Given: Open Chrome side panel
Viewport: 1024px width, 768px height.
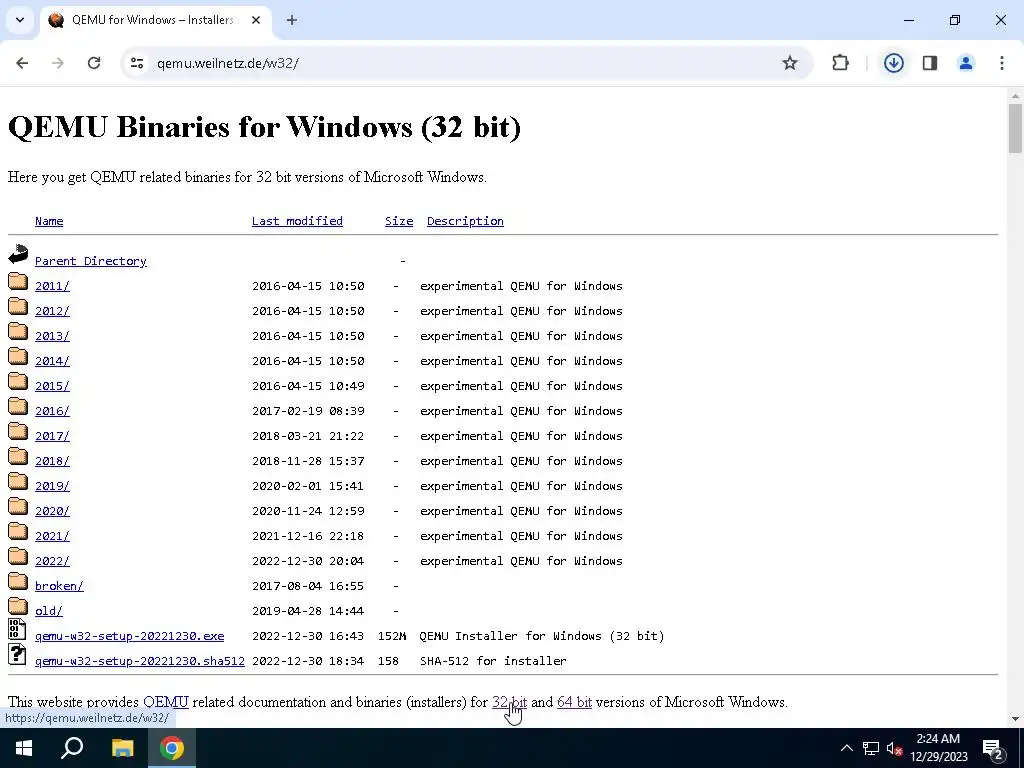Looking at the screenshot, I should pyautogui.click(x=930, y=63).
